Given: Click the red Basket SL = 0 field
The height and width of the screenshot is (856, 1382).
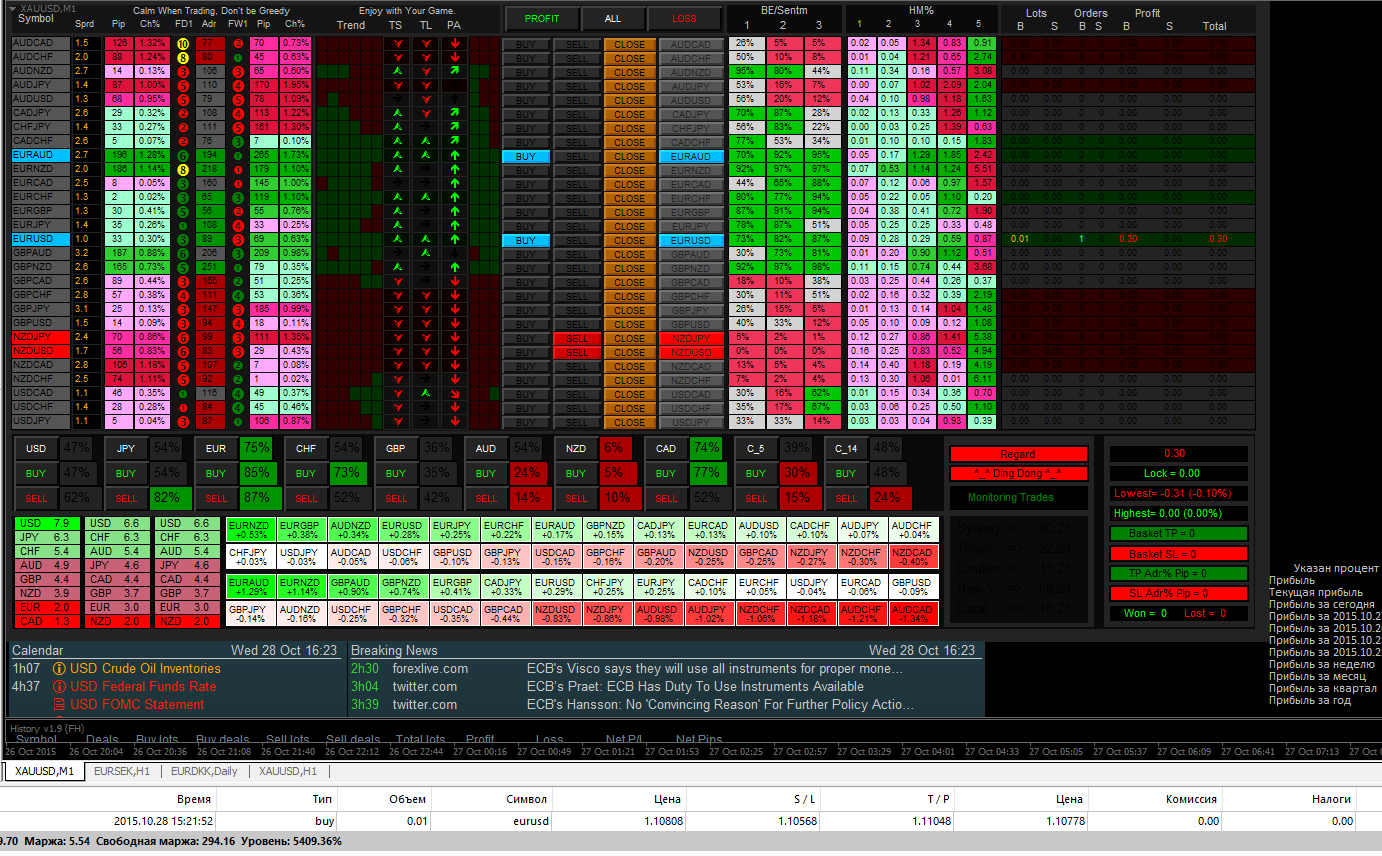Looking at the screenshot, I should point(1179,554).
